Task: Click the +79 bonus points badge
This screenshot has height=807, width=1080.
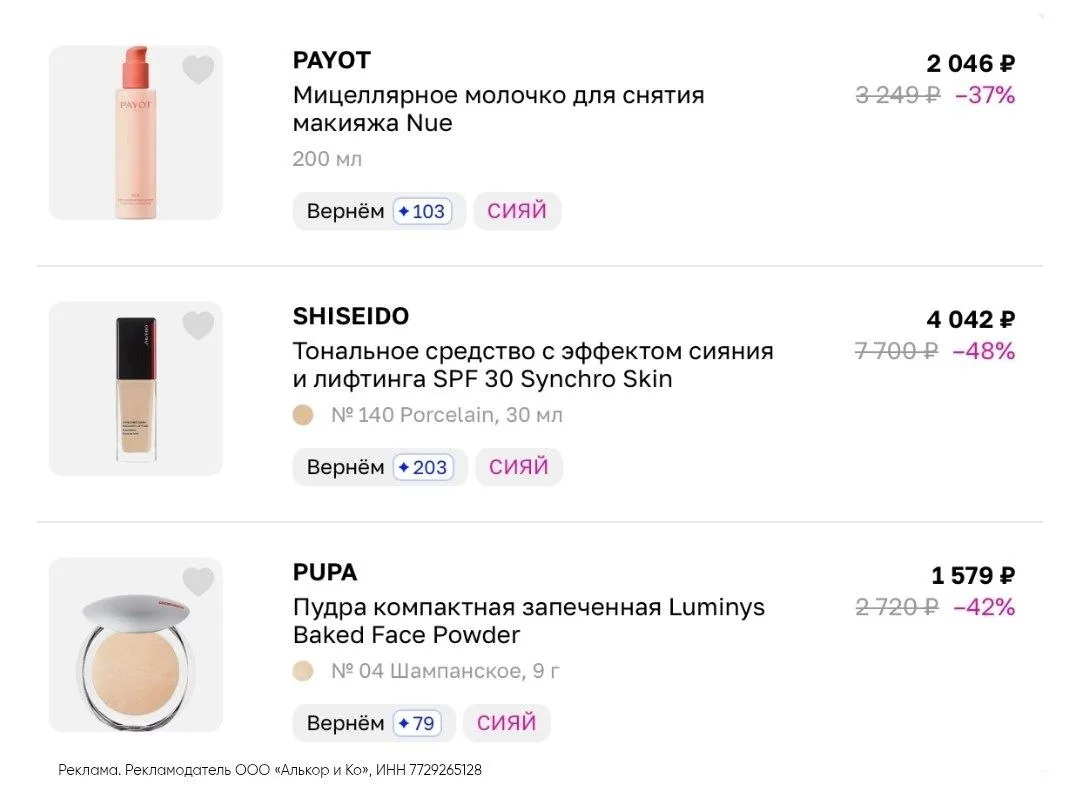Action: (417, 724)
